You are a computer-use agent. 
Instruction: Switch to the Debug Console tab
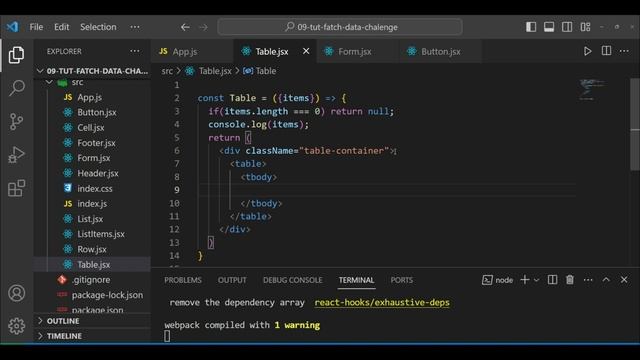tap(293, 280)
